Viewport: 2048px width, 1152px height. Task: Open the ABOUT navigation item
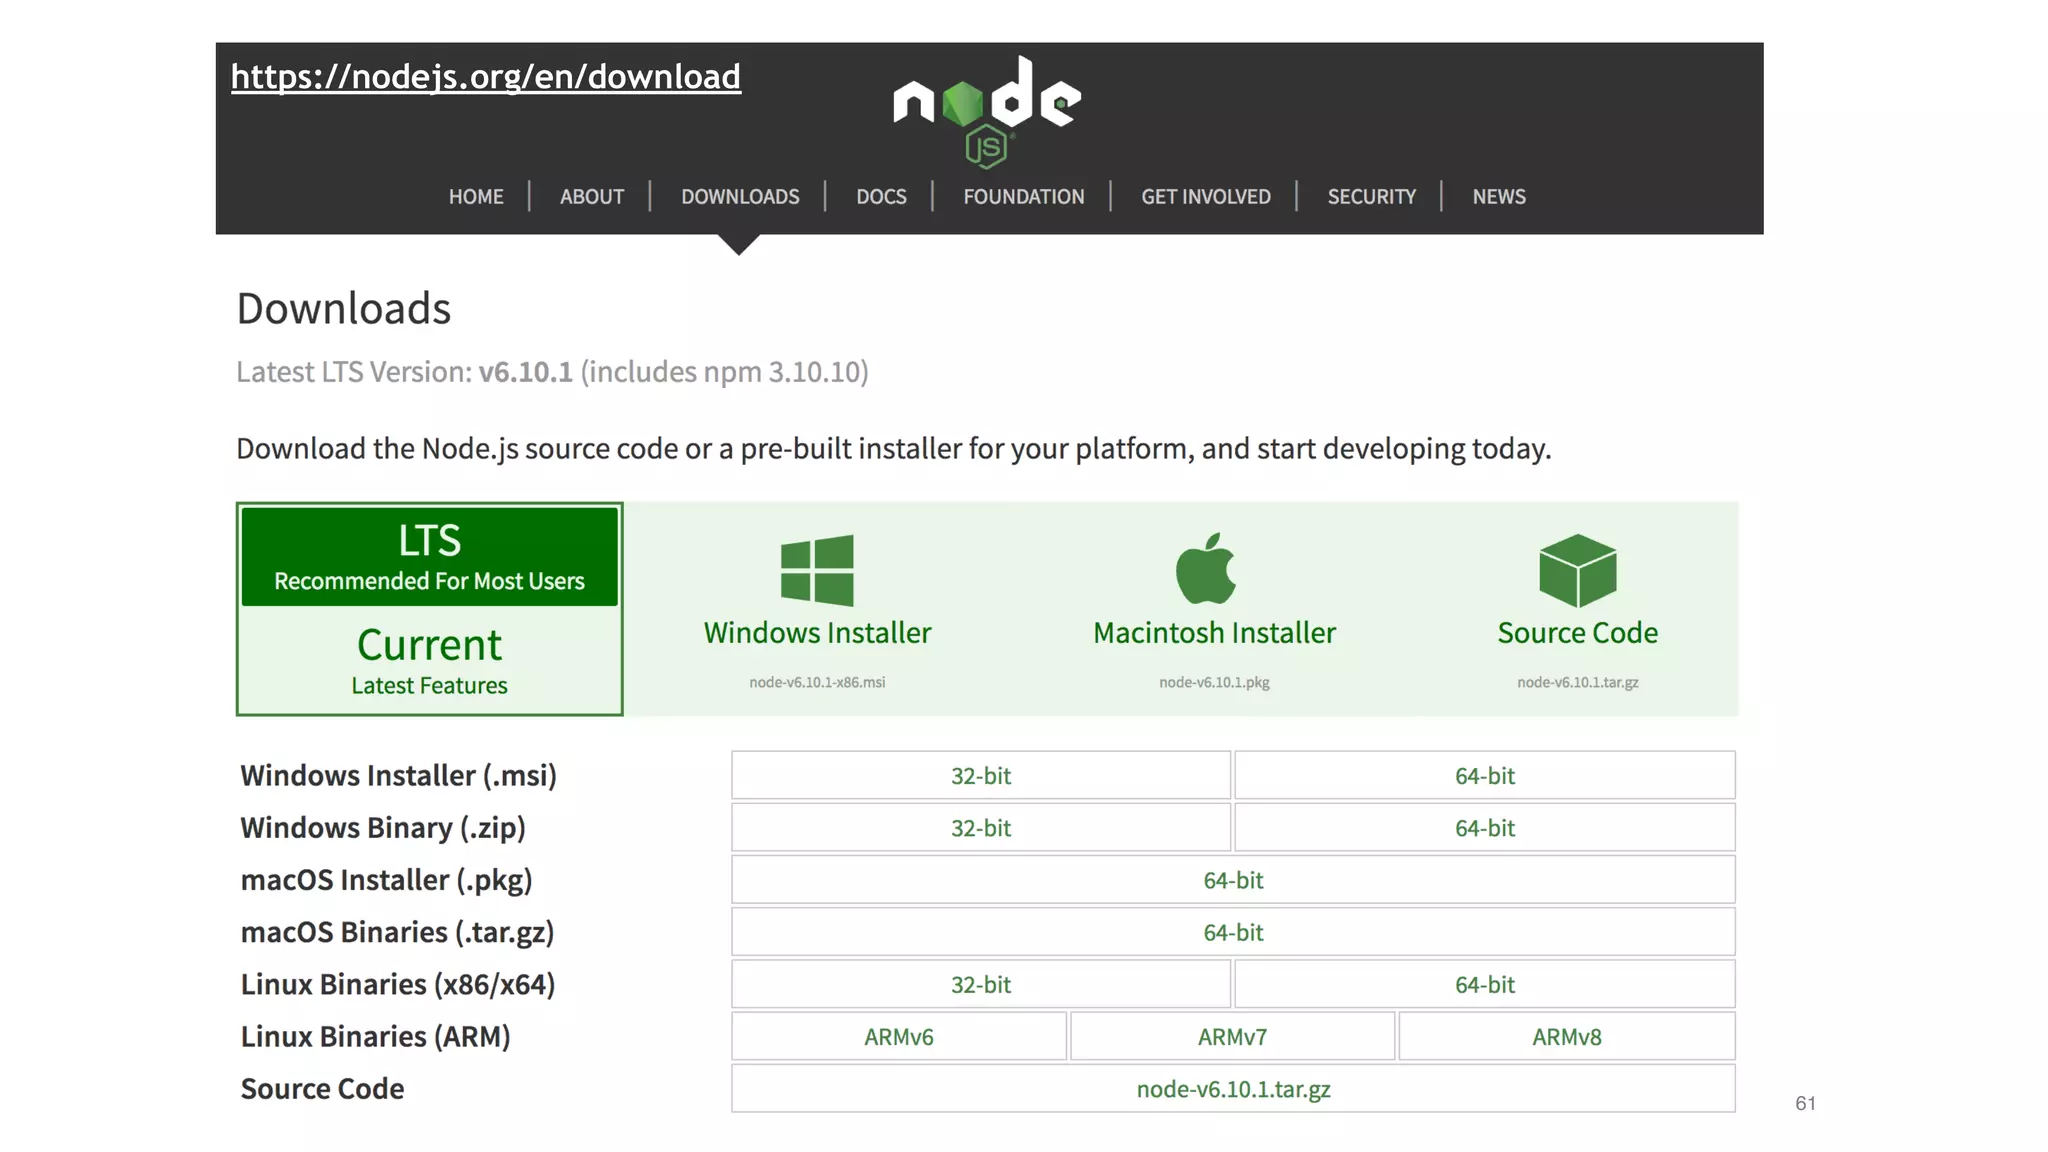tap(592, 197)
